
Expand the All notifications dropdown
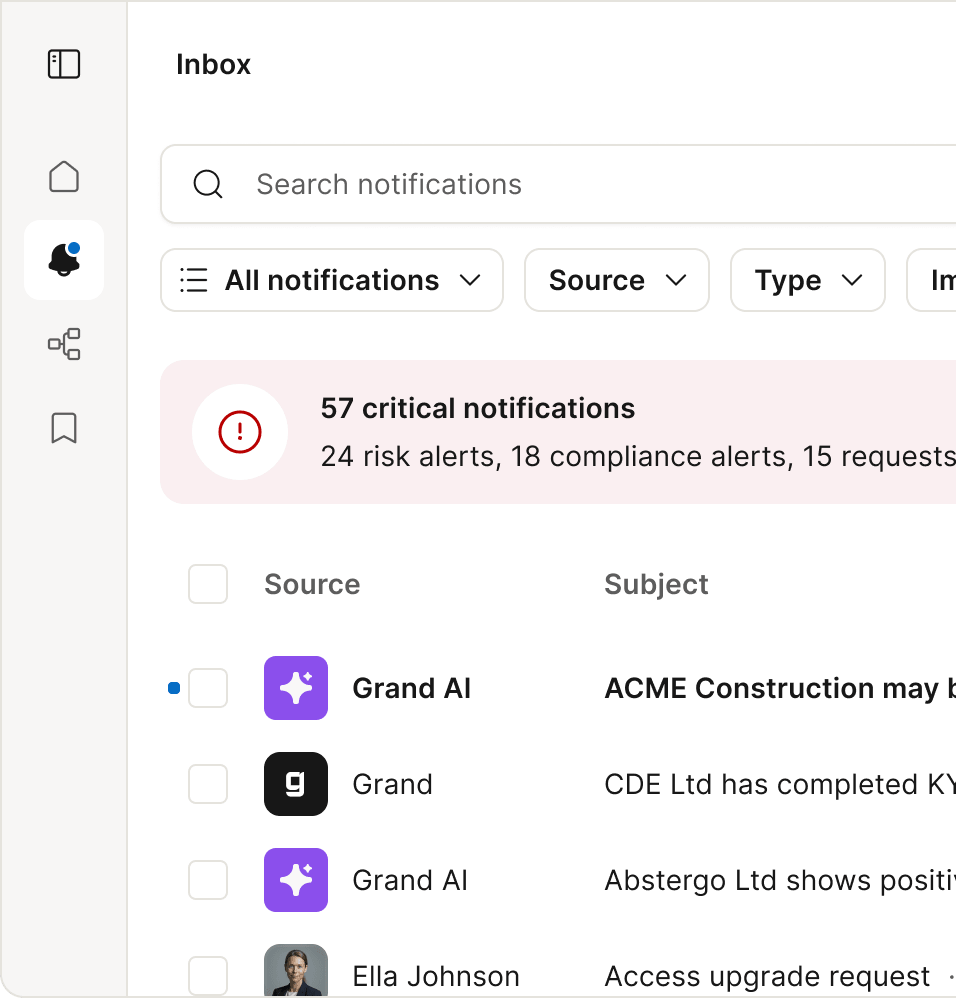click(332, 280)
